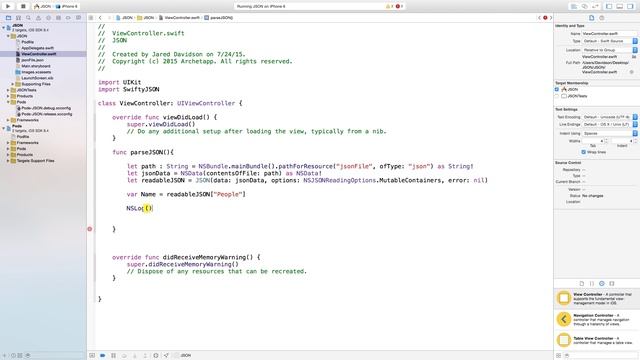
Task: Show the media library tab
Action: click(612, 284)
